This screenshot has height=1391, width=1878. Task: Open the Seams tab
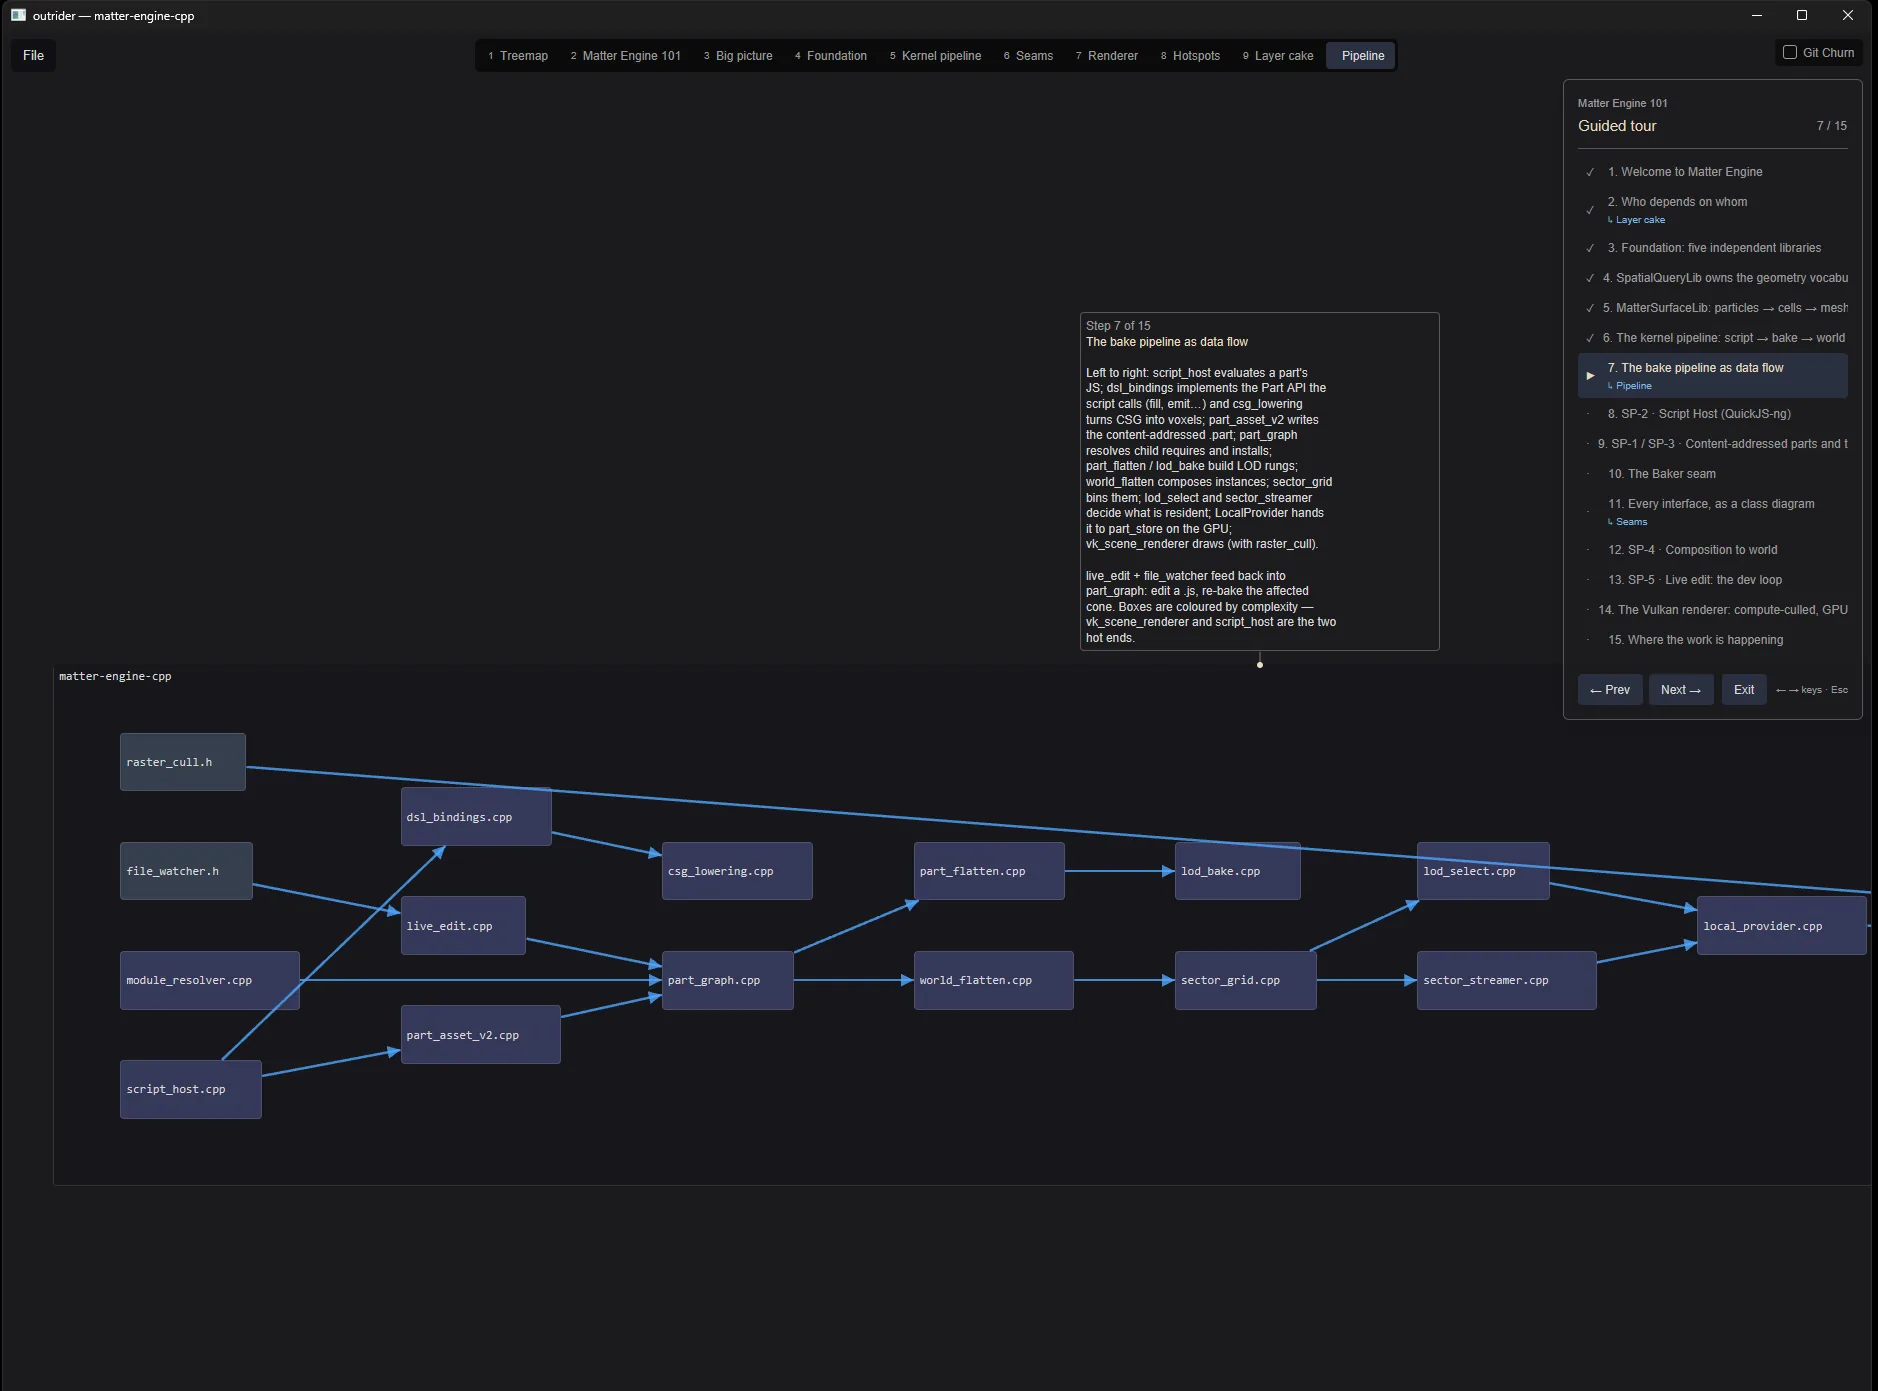click(1029, 56)
